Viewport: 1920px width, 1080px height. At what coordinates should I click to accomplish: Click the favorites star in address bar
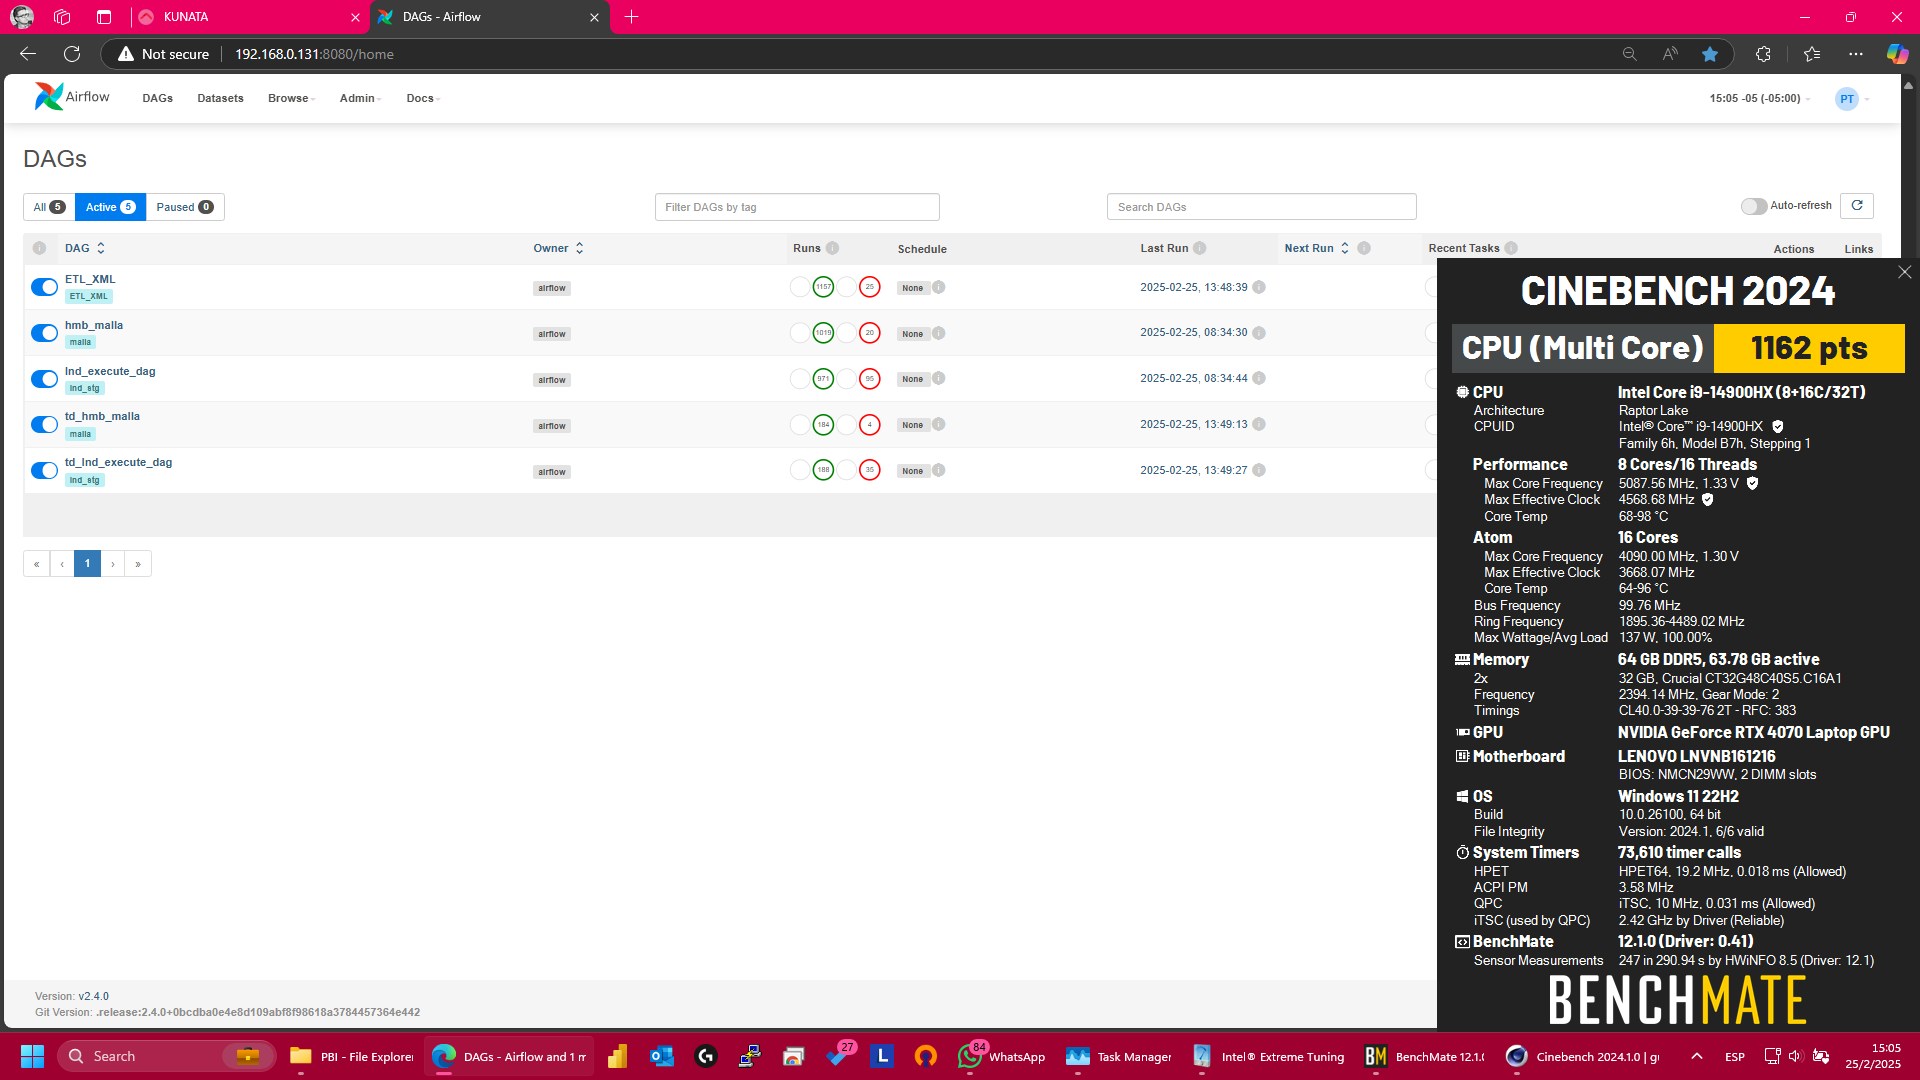(1710, 54)
